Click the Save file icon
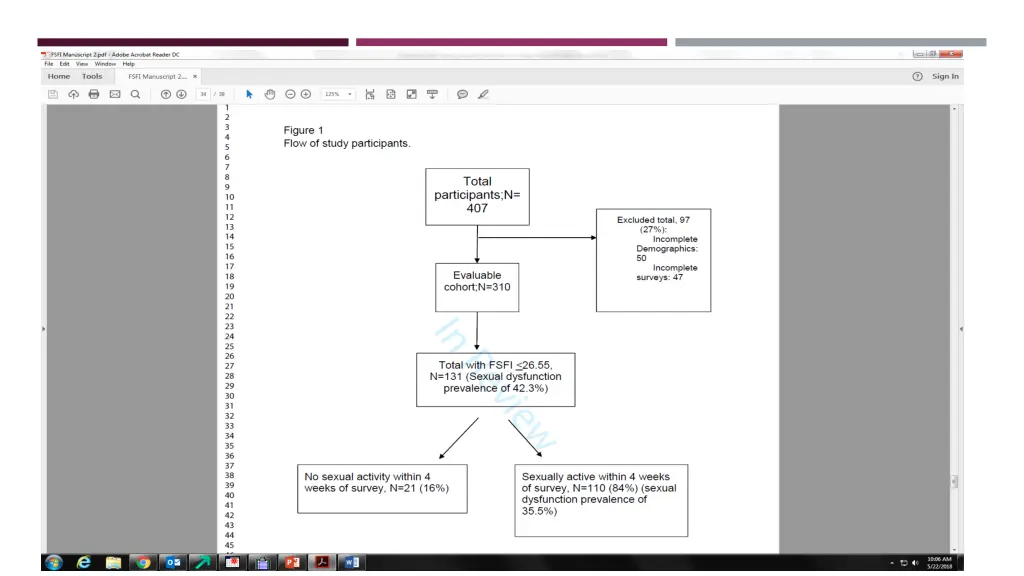The height and width of the screenshot is (576, 1024). pos(53,94)
